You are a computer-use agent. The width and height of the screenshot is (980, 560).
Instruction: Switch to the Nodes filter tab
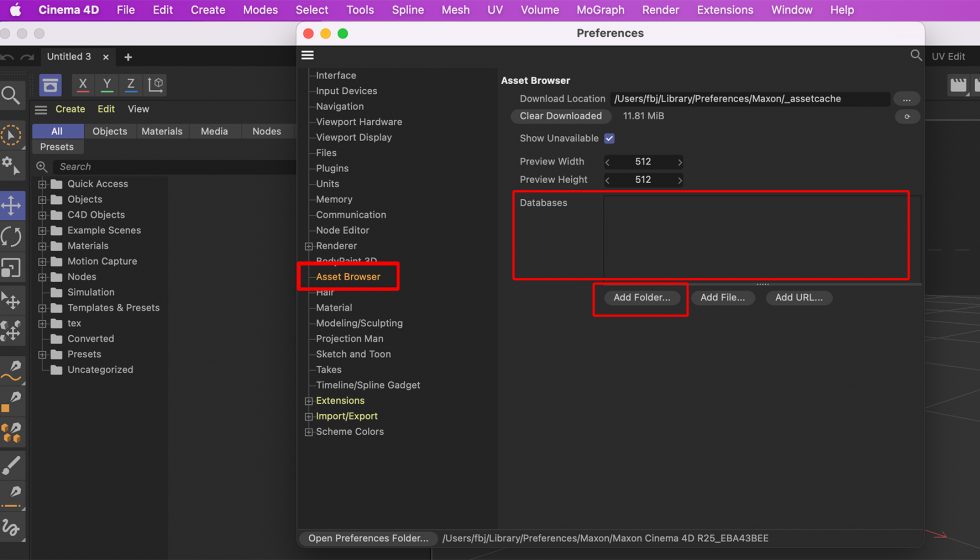267,131
